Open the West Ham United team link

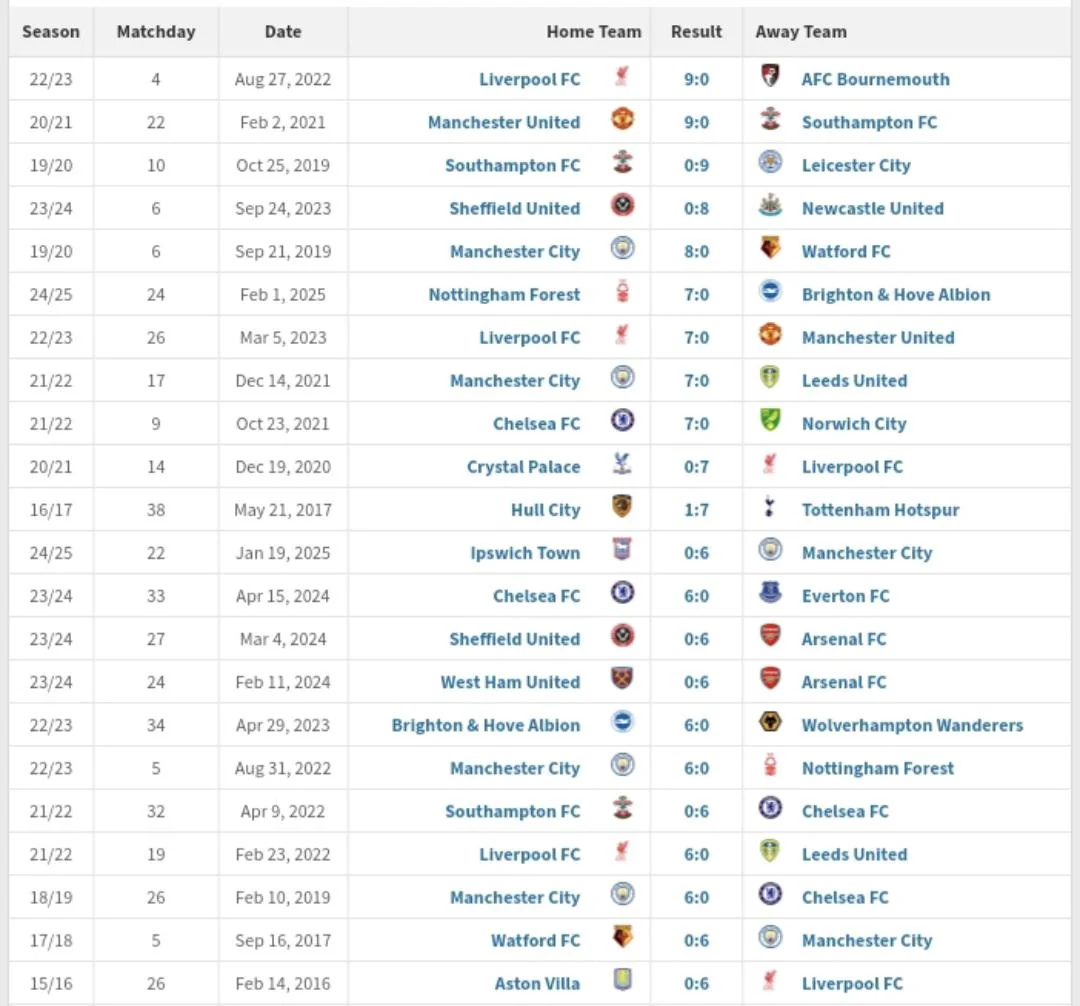pyautogui.click(x=510, y=682)
